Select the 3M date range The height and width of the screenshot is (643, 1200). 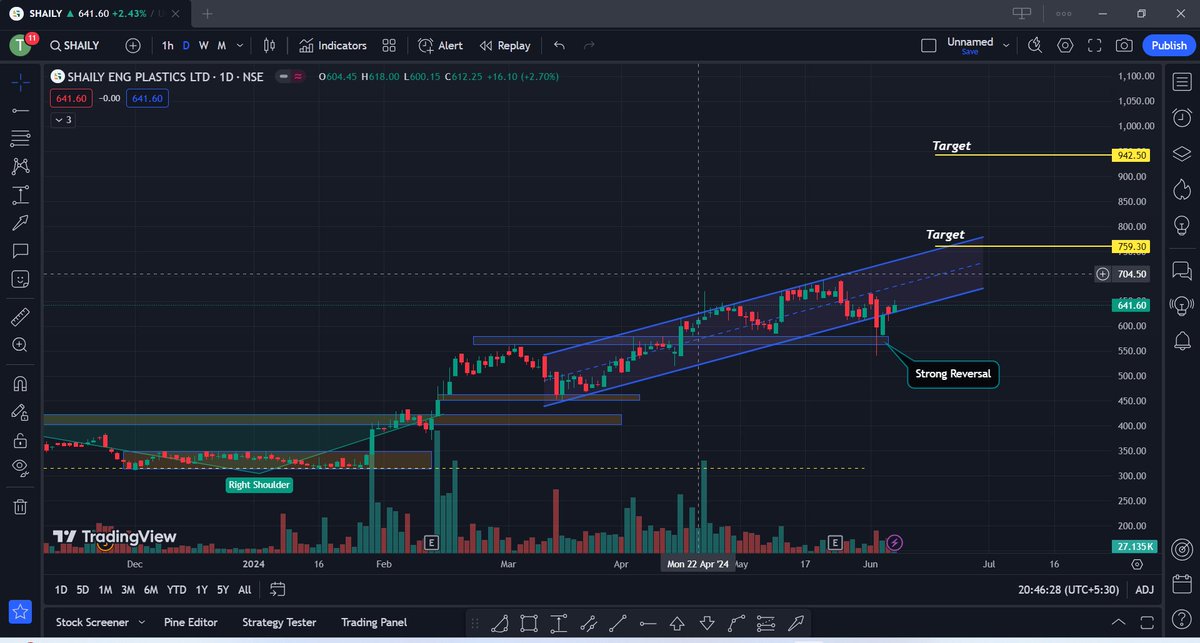tap(128, 590)
